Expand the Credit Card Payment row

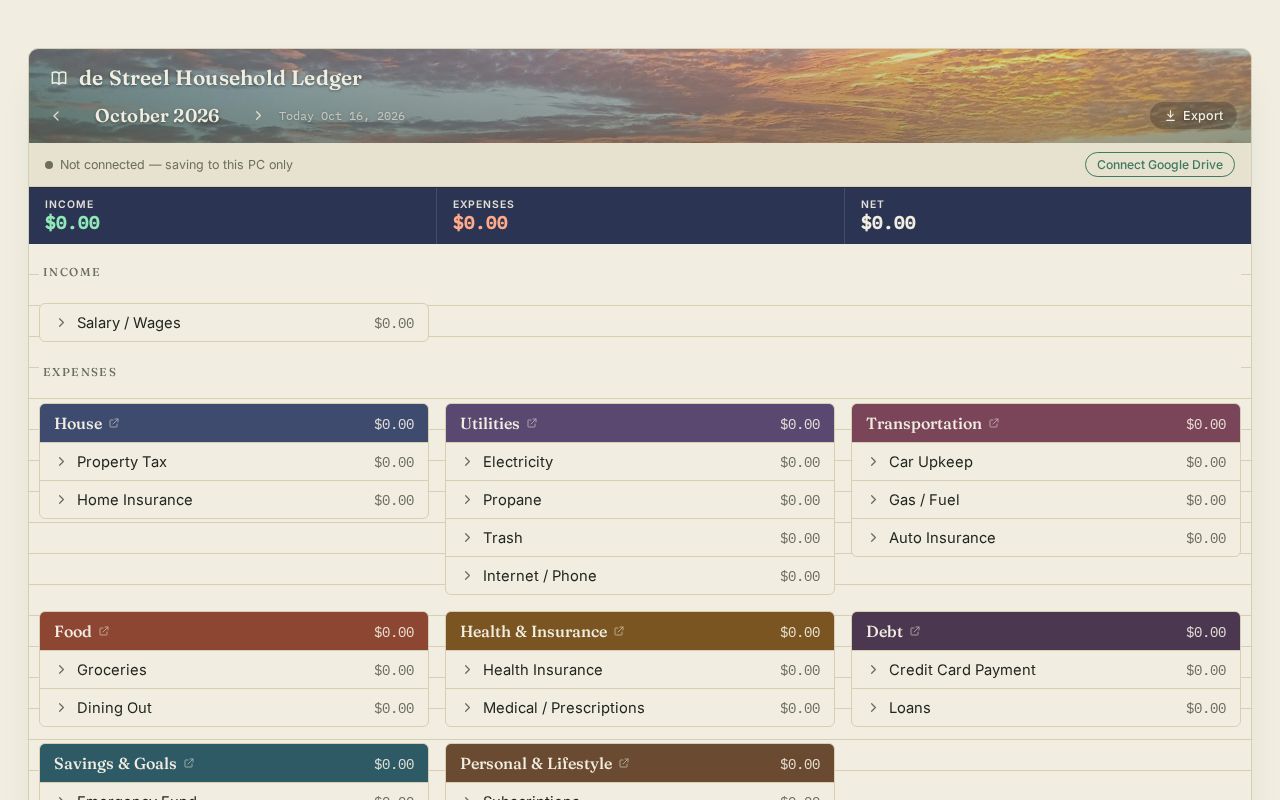click(1046, 670)
